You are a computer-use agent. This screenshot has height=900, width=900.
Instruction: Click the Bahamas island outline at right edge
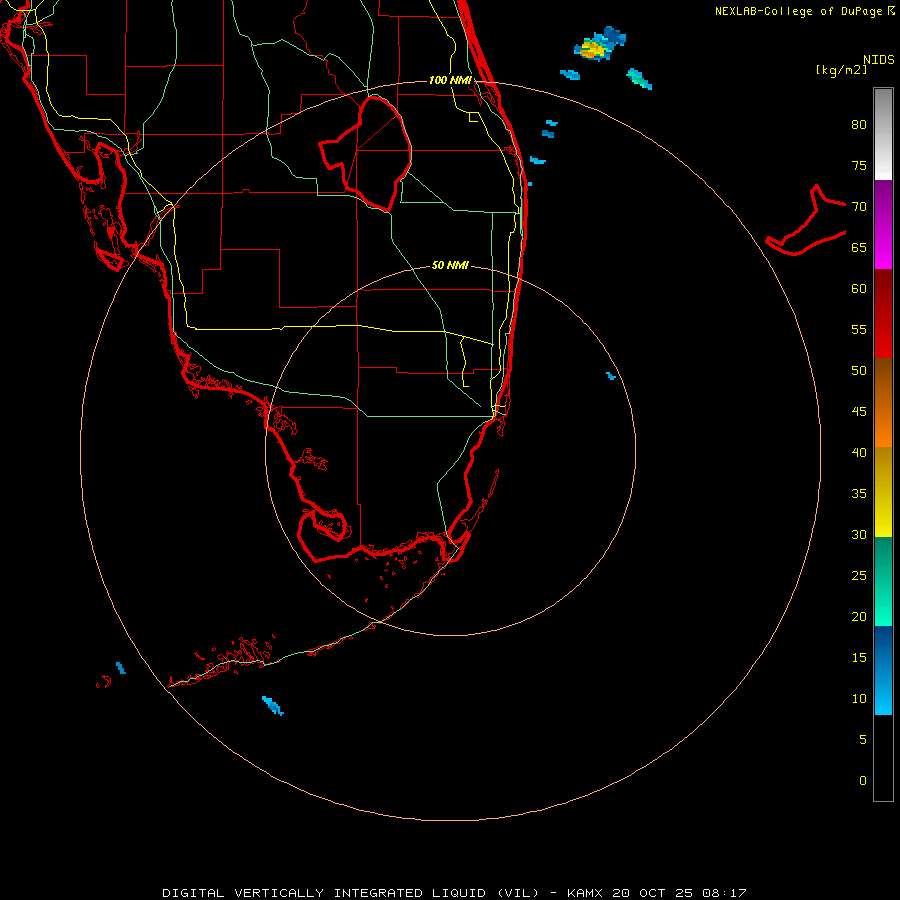coord(806,220)
